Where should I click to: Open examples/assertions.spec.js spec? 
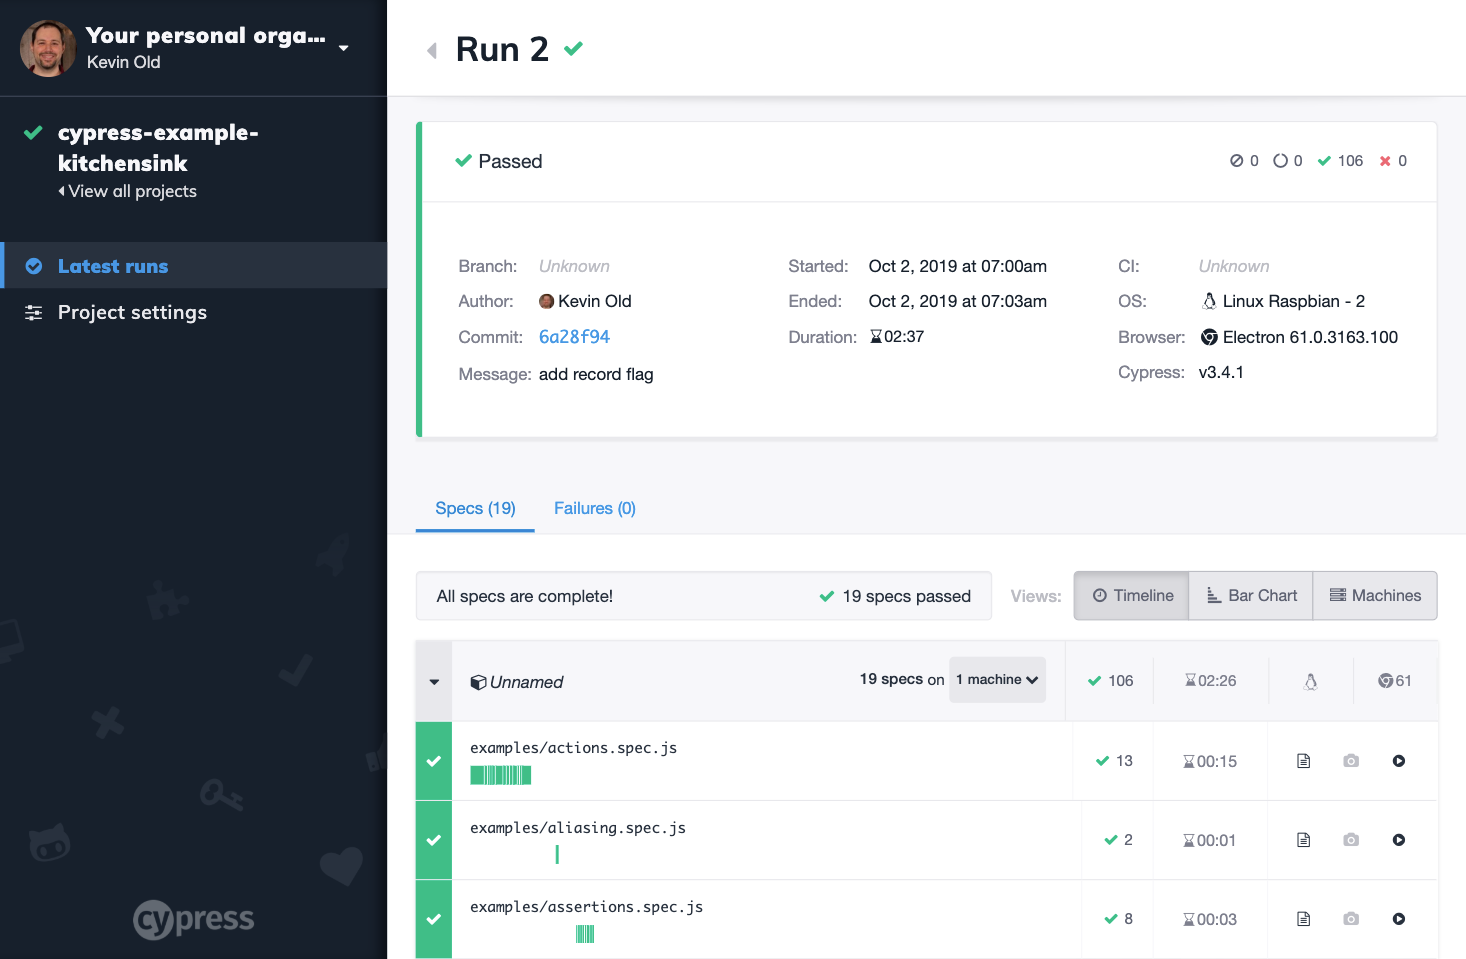586,907
